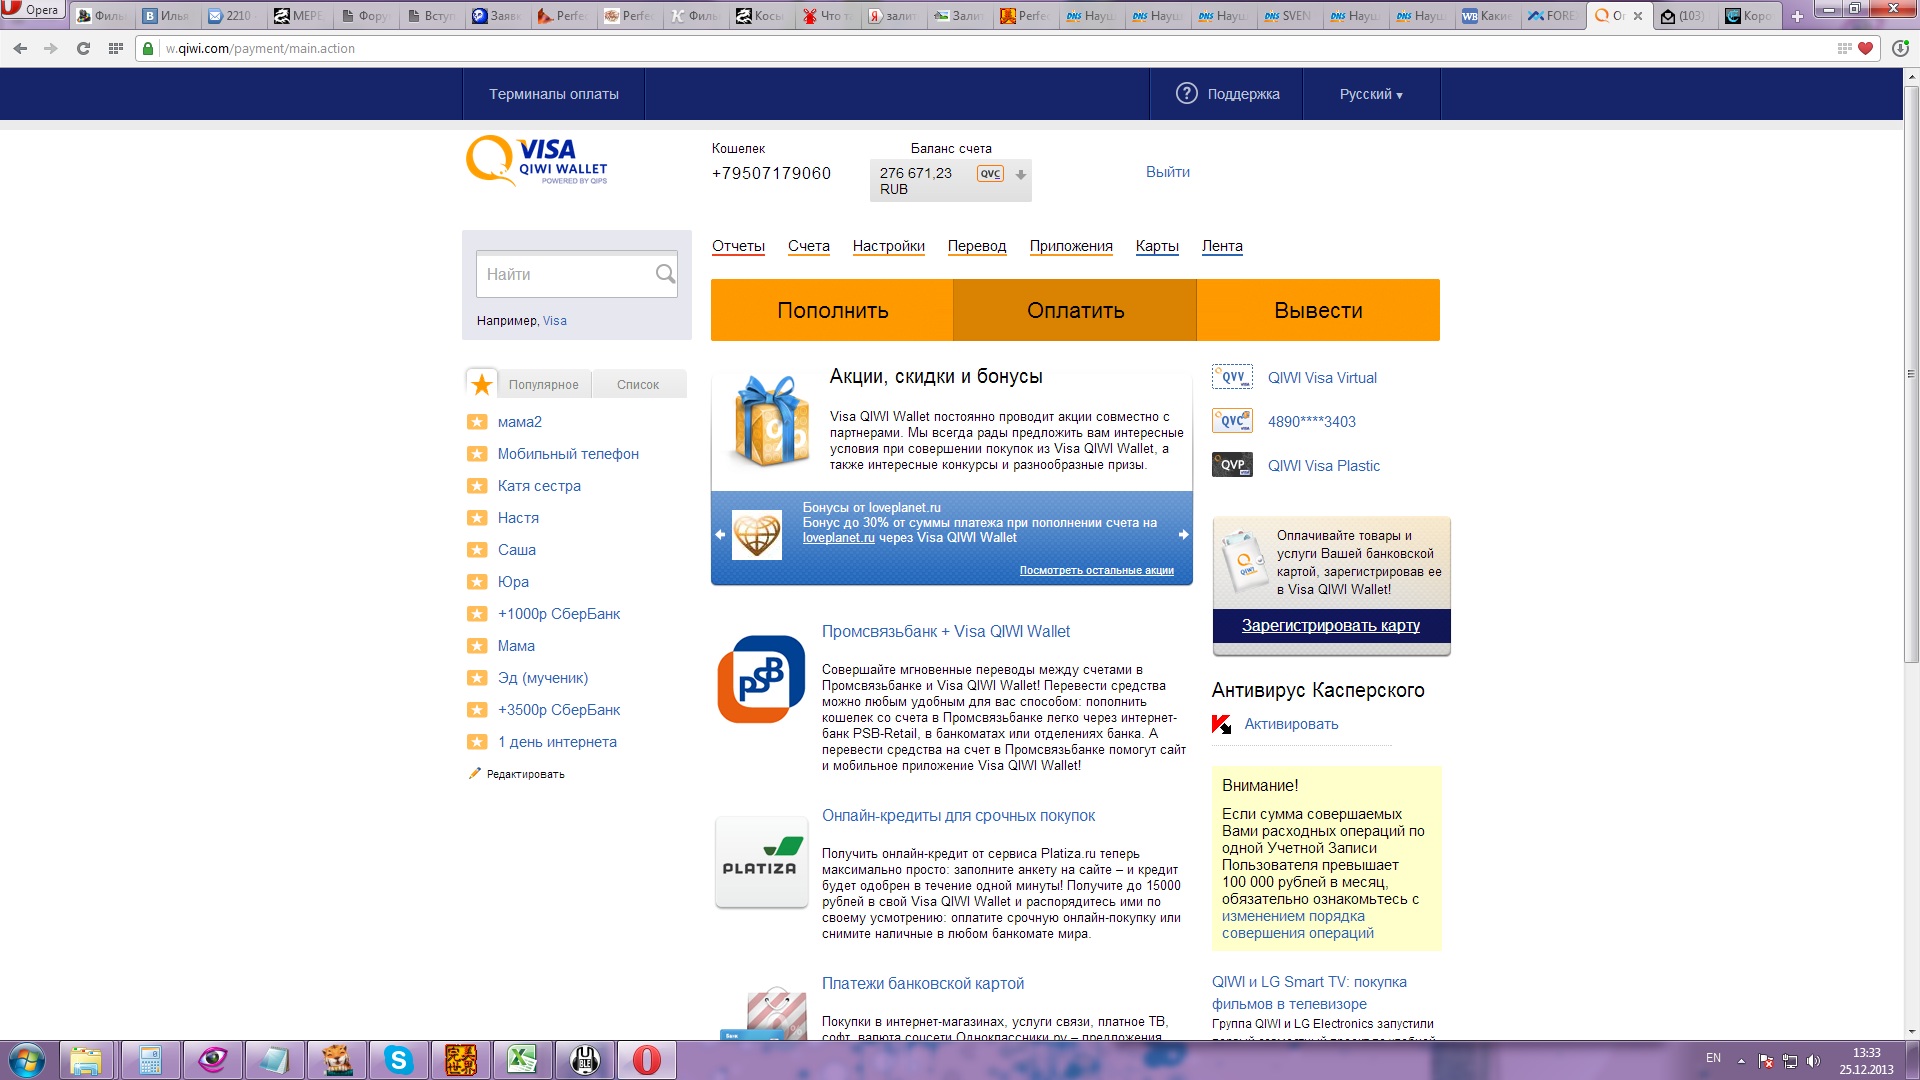Click the Поддержка question mark icon

1186,93
